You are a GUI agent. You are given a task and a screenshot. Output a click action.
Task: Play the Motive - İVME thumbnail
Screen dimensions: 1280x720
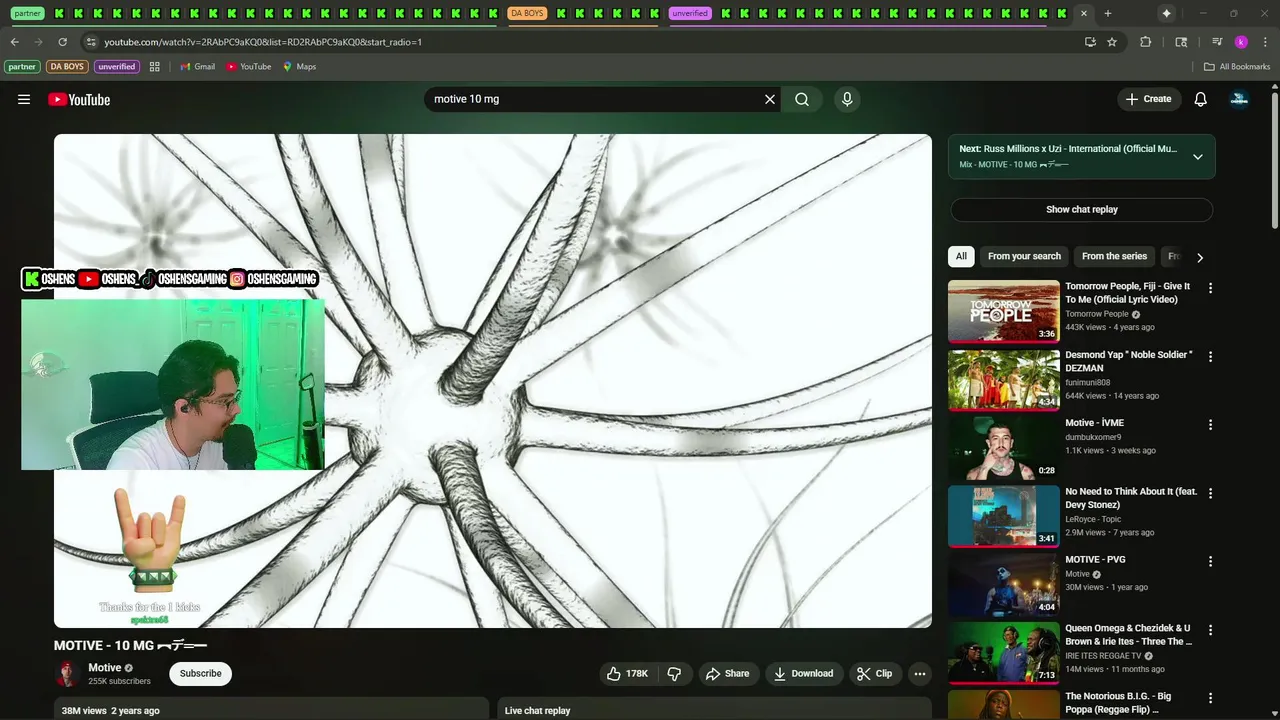(x=1004, y=448)
